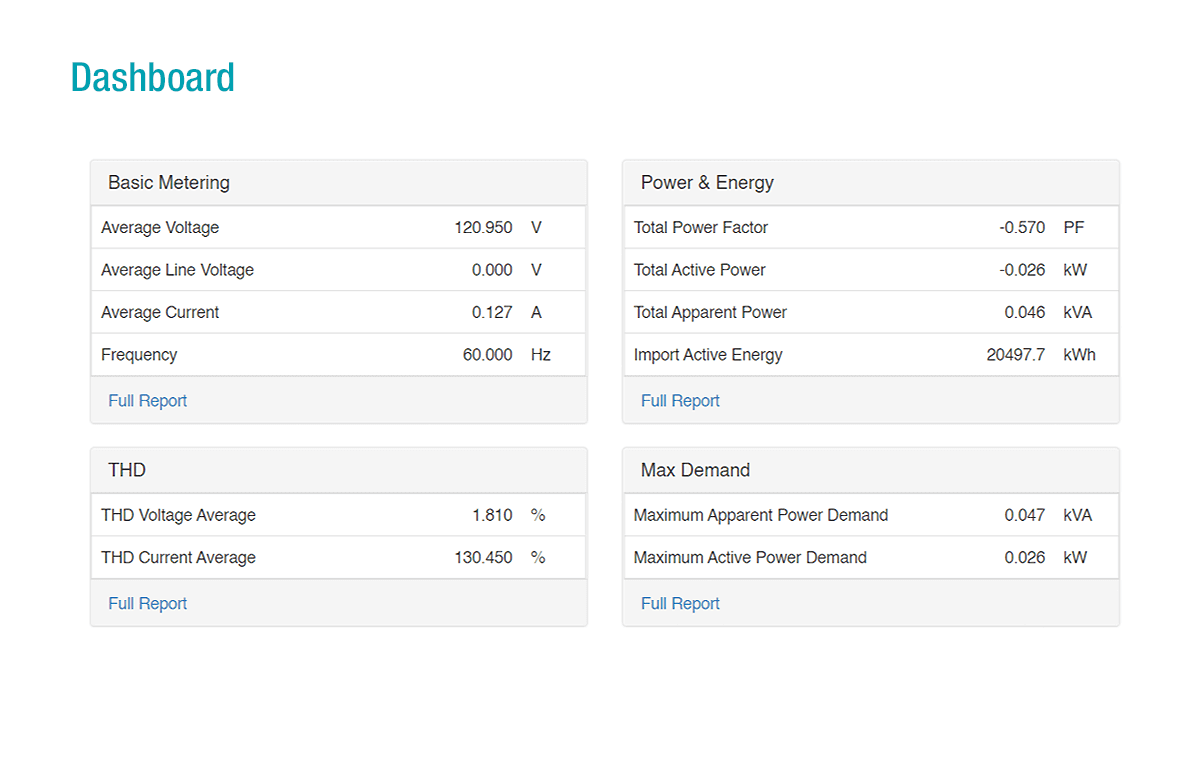Open the Power & Energy full report
Image resolution: width=1200 pixels, height=761 pixels.
tap(680, 400)
